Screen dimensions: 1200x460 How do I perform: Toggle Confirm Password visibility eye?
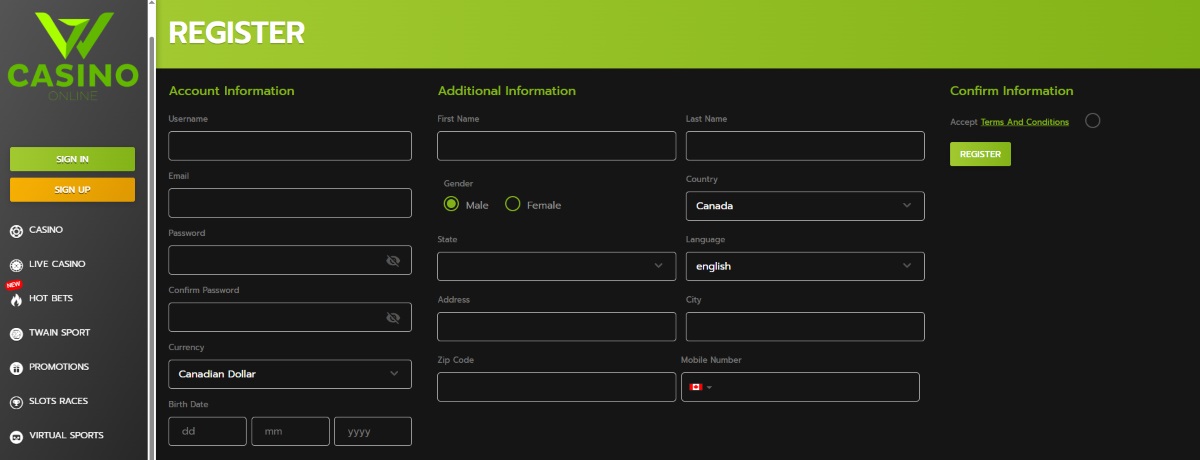[393, 318]
